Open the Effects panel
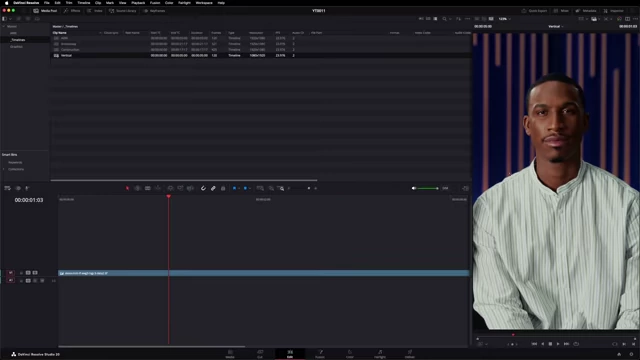 point(72,11)
